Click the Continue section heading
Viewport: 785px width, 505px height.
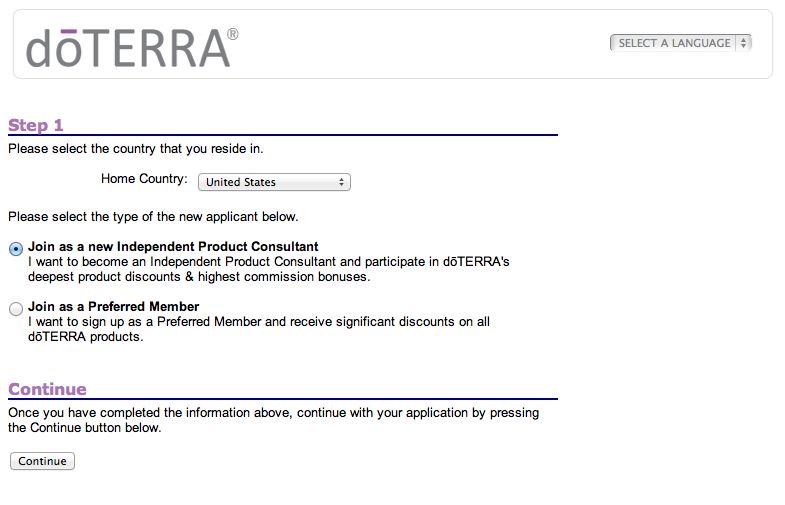[47, 389]
